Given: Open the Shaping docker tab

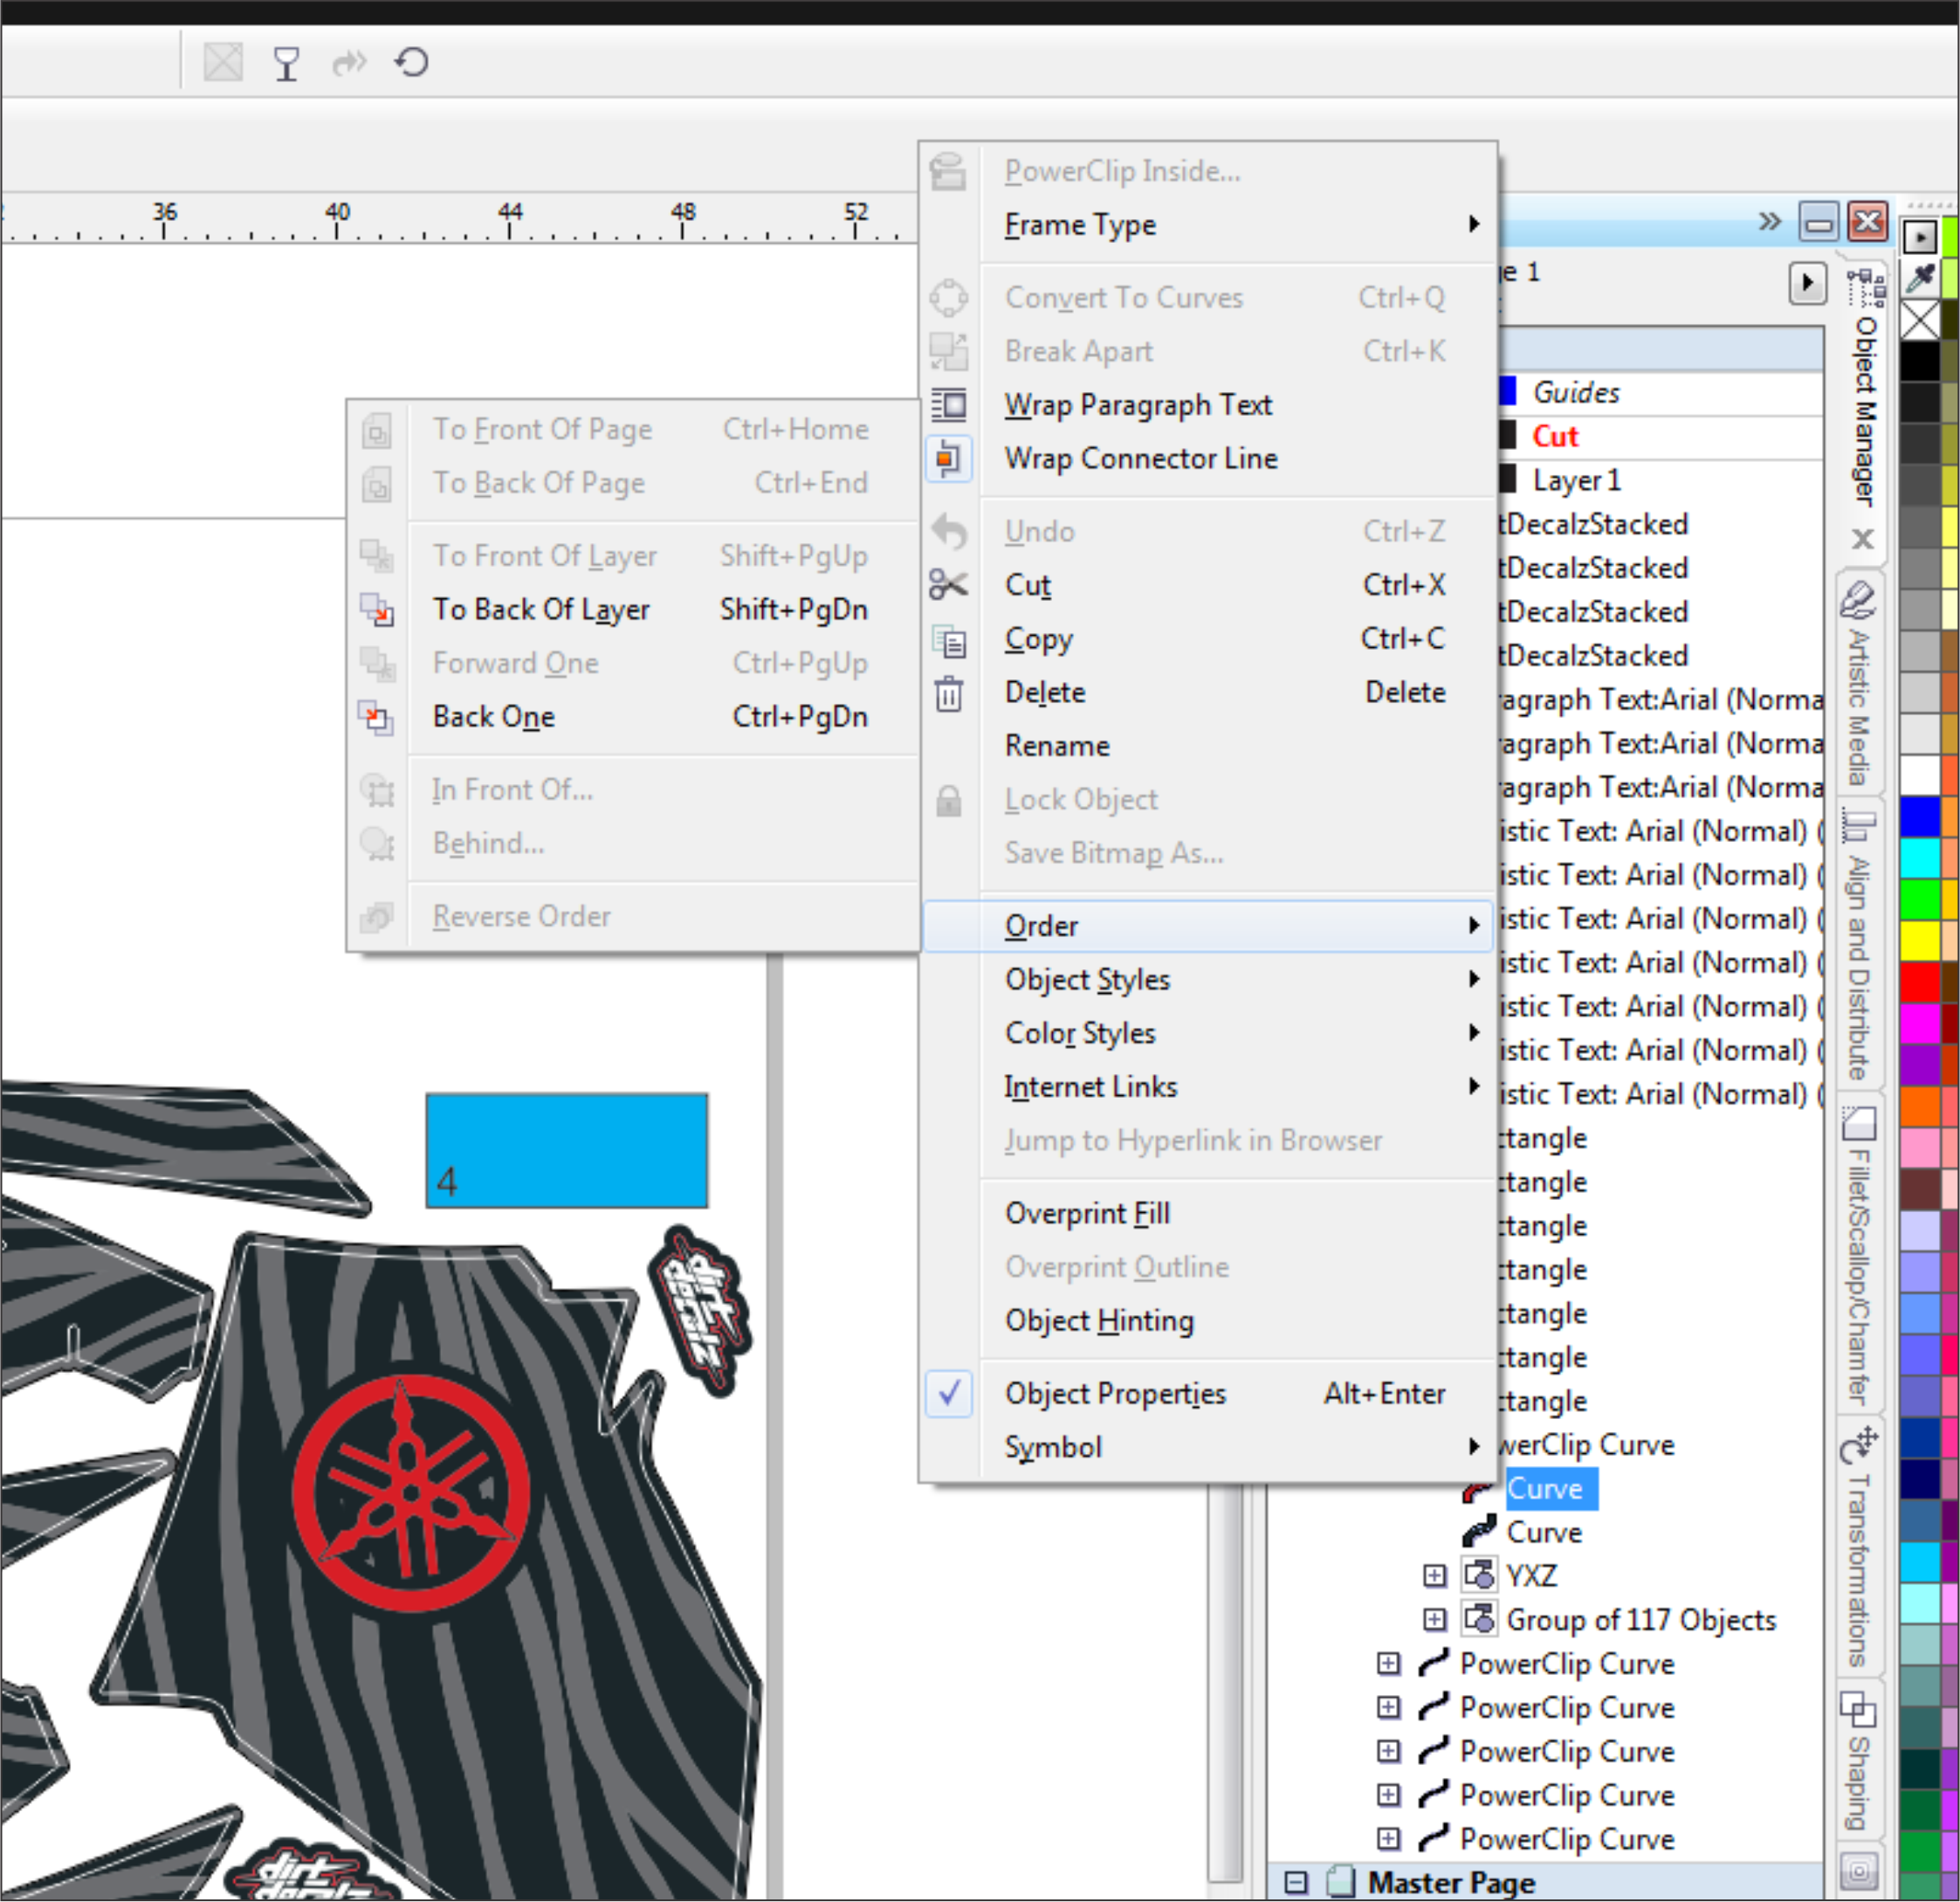Looking at the screenshot, I should 1859,1761.
